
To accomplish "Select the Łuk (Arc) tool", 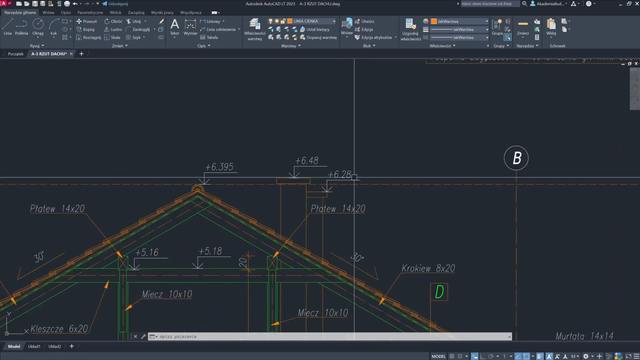I will (53, 27).
